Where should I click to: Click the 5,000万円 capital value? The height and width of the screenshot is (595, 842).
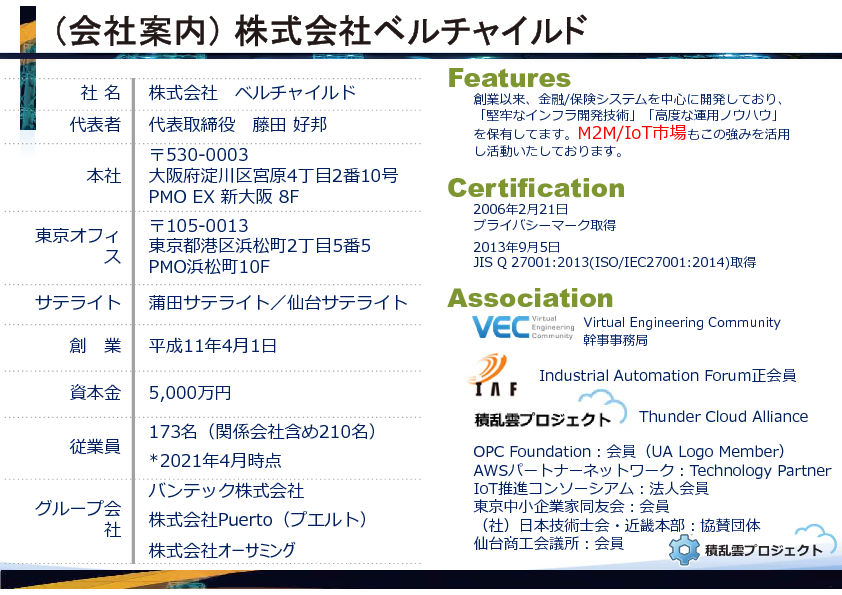click(190, 392)
